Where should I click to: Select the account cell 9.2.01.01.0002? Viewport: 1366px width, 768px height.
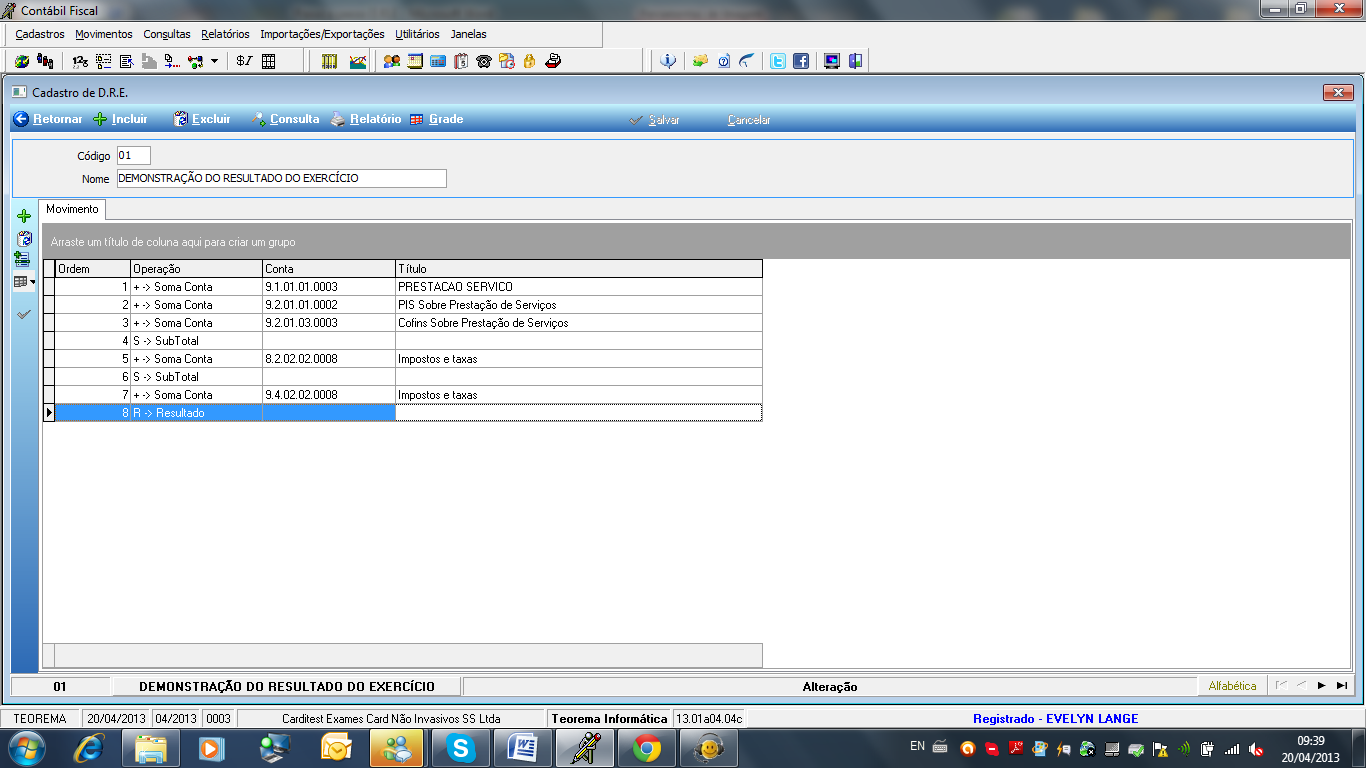pos(329,305)
